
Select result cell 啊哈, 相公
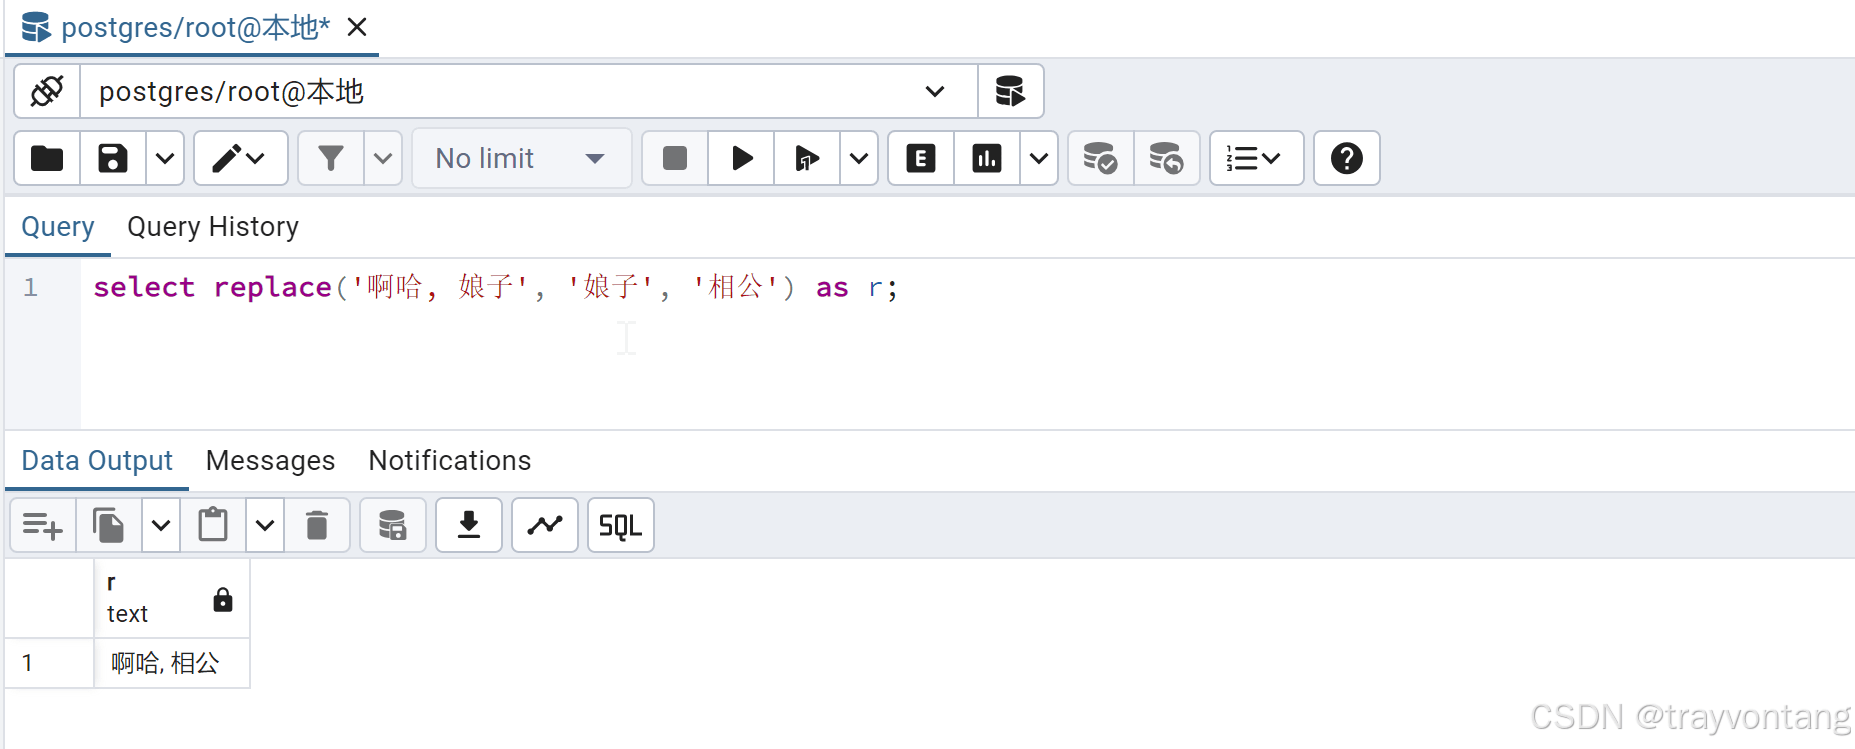click(x=172, y=663)
